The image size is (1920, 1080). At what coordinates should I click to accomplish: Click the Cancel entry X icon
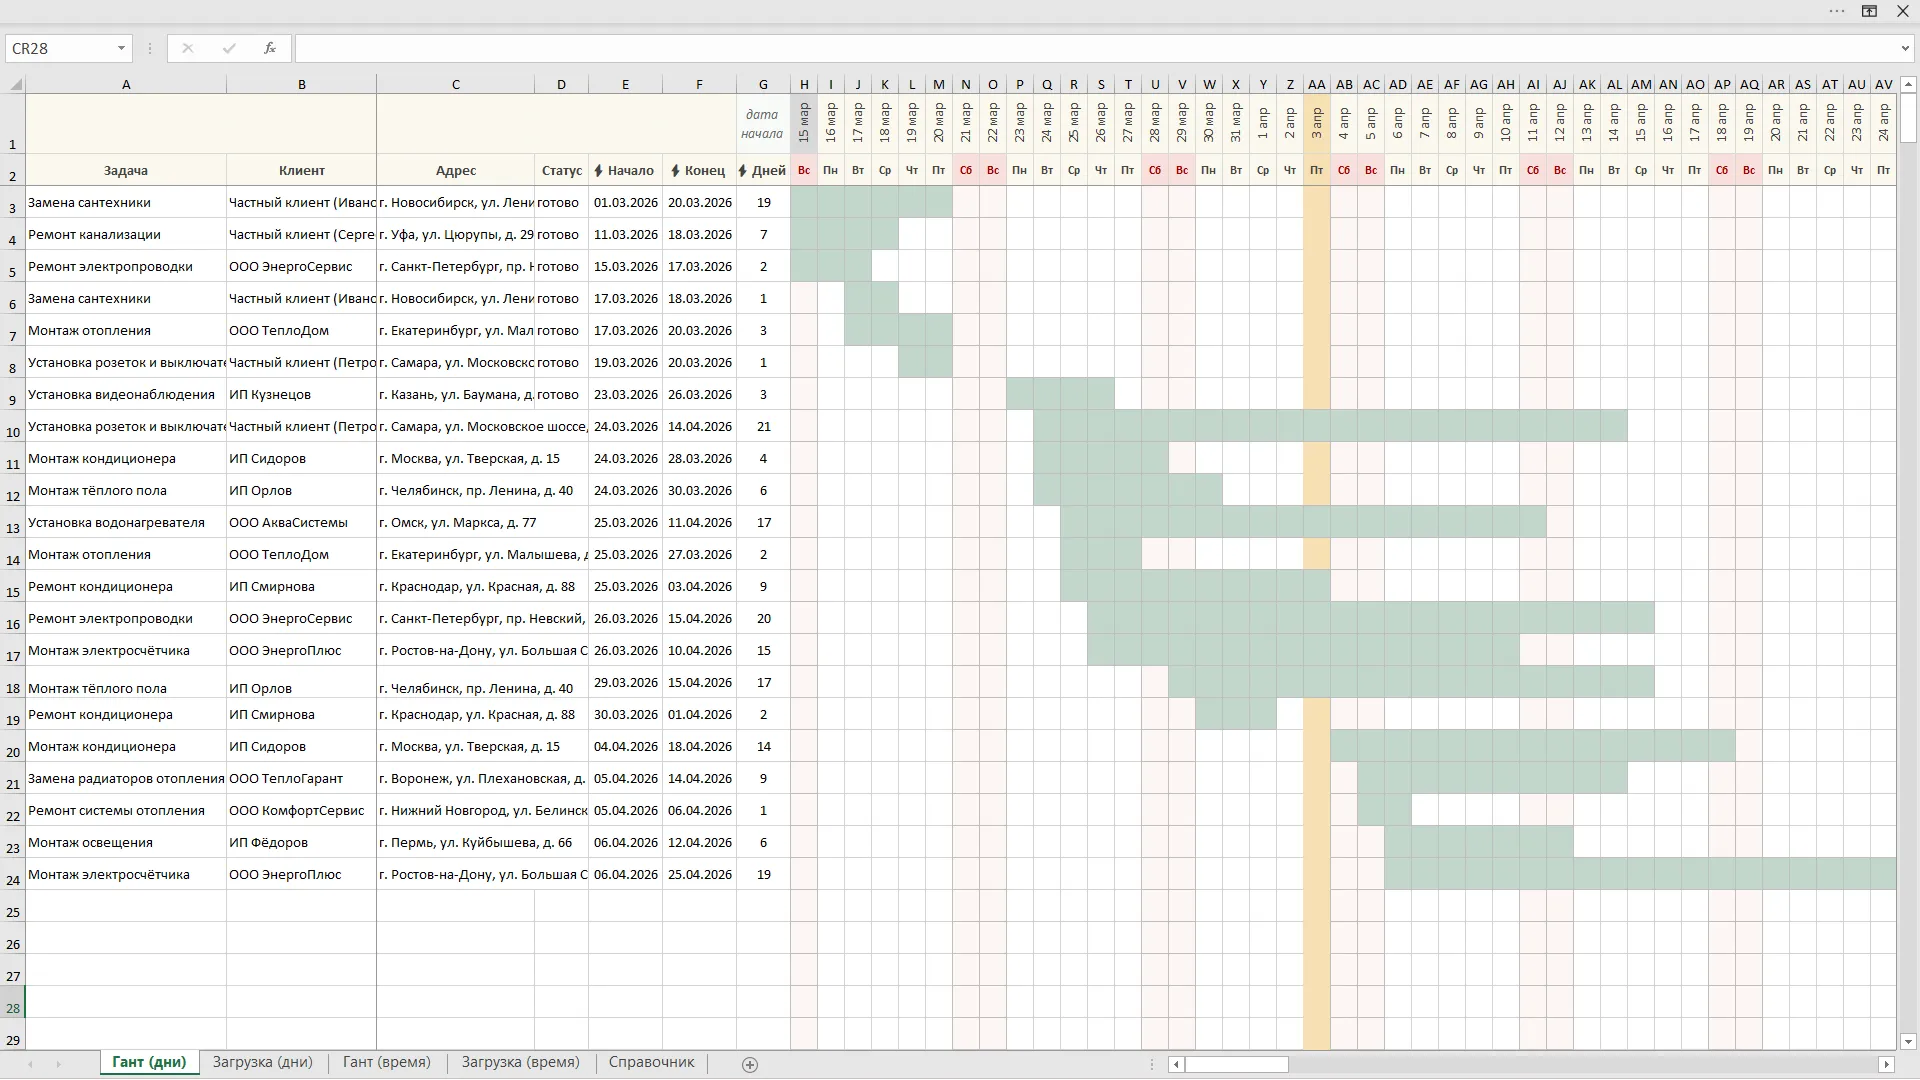187,48
